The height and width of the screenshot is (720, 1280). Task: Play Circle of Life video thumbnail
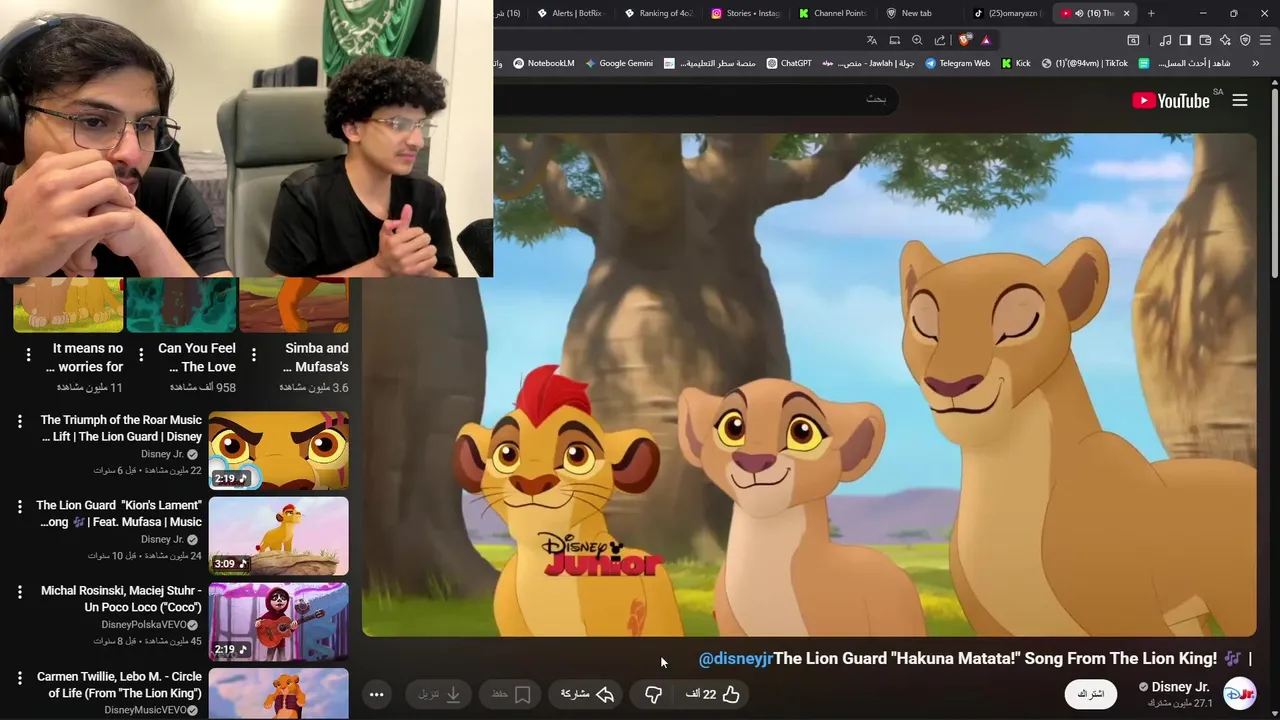coord(278,693)
